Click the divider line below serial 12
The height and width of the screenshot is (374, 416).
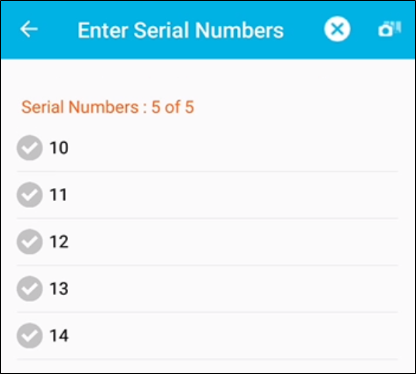coord(207,266)
